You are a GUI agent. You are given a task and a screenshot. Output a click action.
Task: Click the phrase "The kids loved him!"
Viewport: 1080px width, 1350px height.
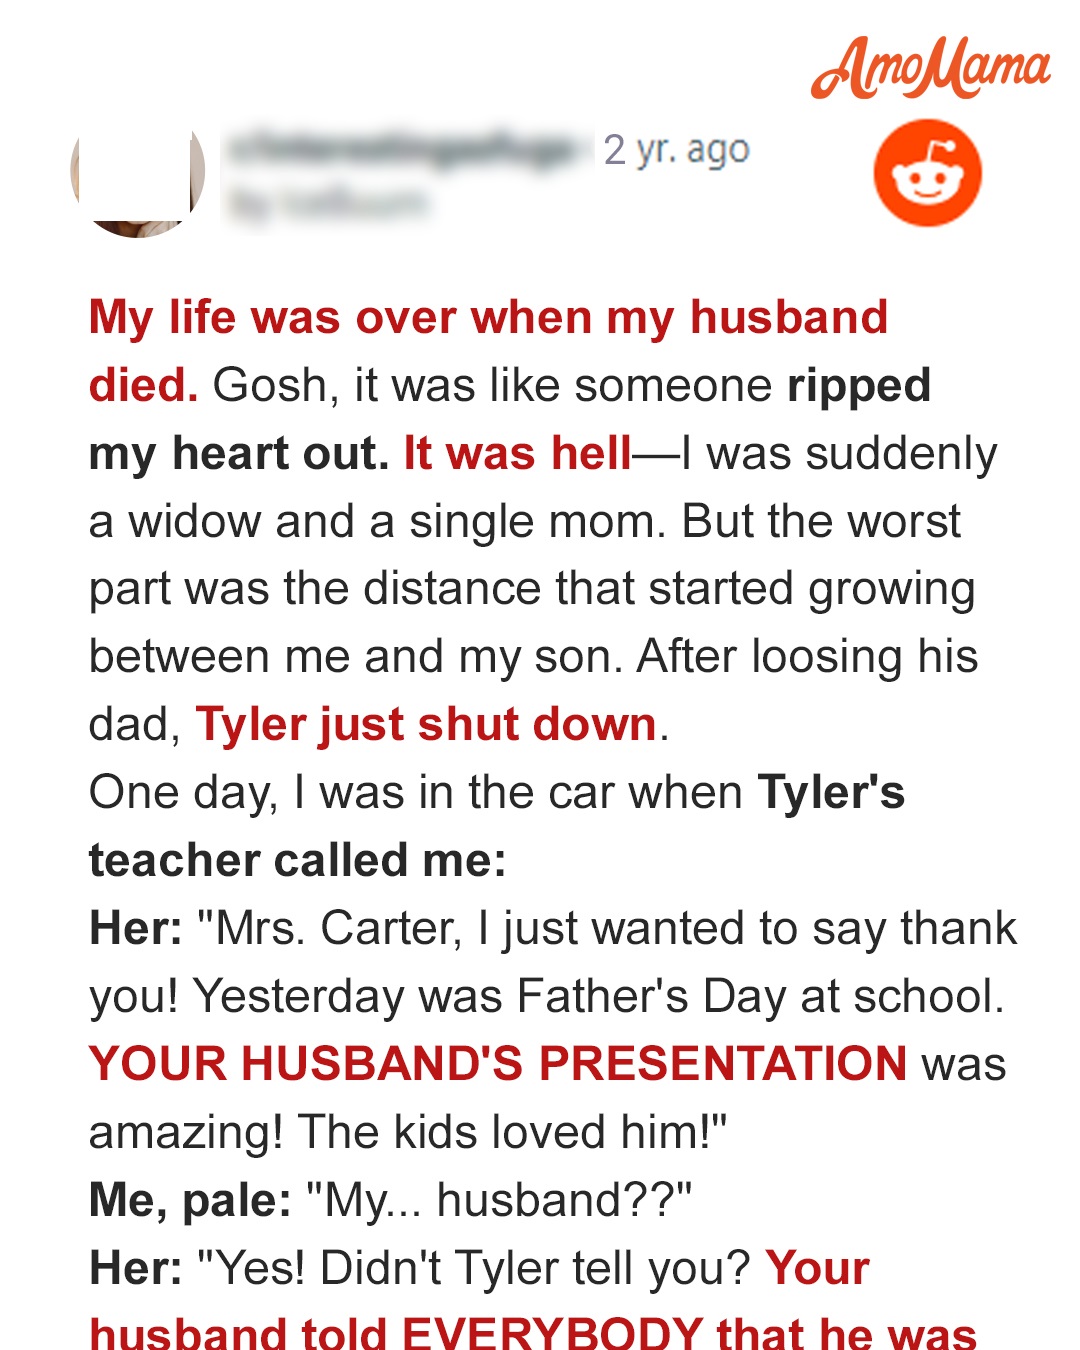(512, 1132)
